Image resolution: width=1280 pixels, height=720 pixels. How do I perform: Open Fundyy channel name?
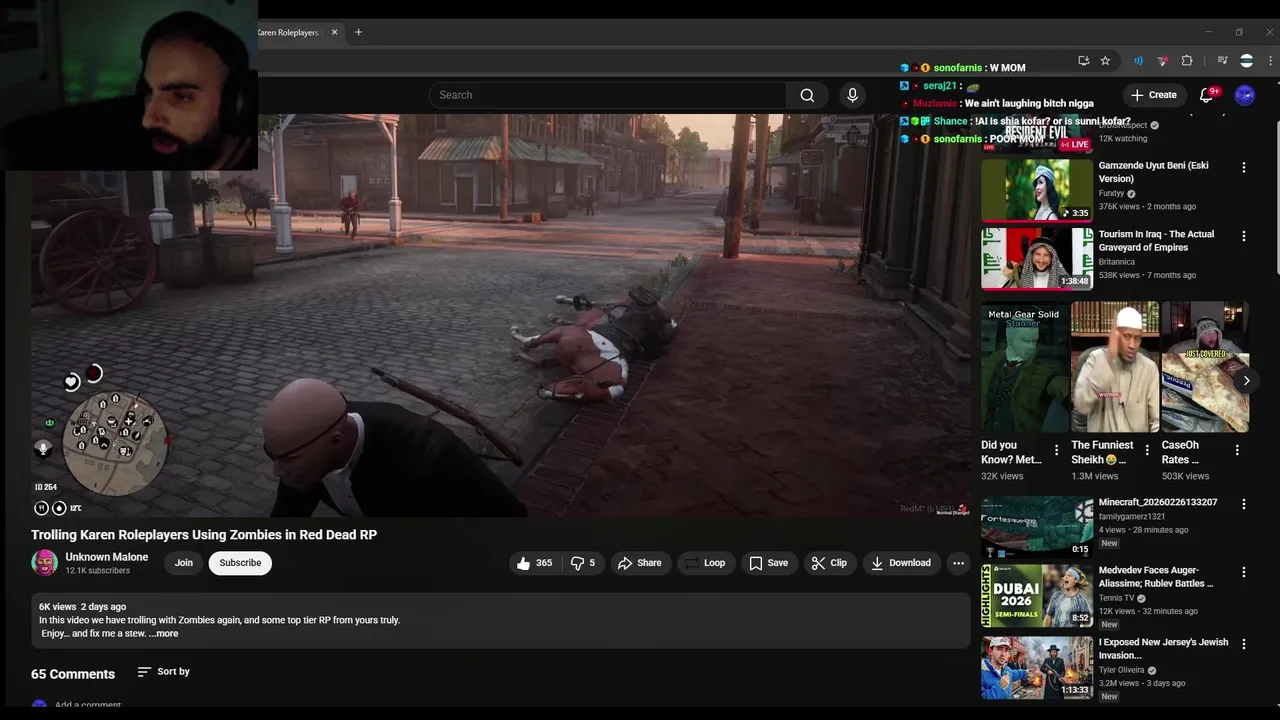(x=1111, y=193)
